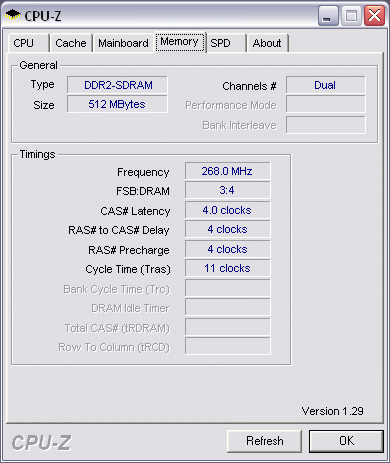Screen dimensions: 390x463
Task: Confirm with the OK button
Action: point(346,441)
